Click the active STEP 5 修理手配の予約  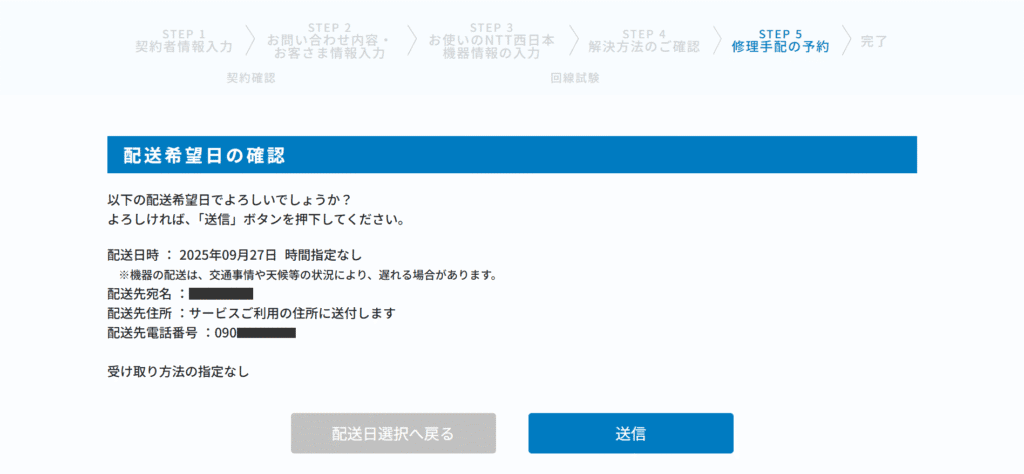pyautogui.click(x=780, y=41)
